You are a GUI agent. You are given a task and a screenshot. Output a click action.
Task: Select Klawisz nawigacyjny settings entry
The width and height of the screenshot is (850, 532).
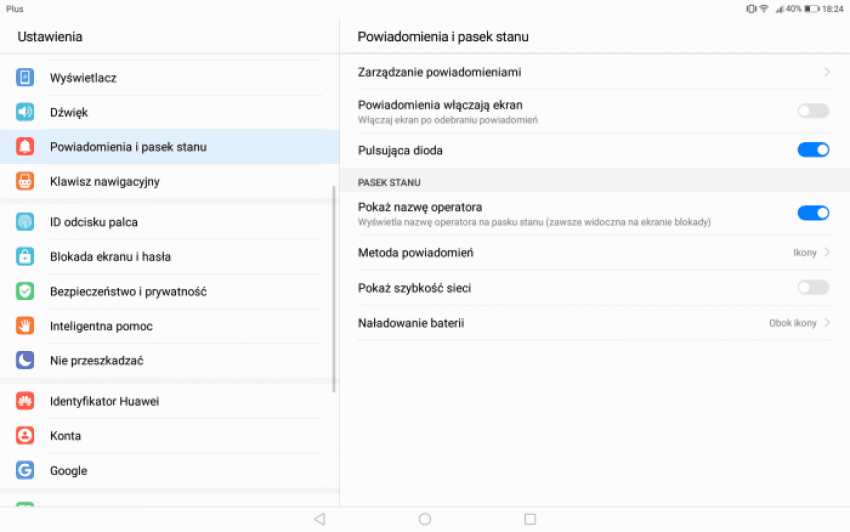pos(105,182)
